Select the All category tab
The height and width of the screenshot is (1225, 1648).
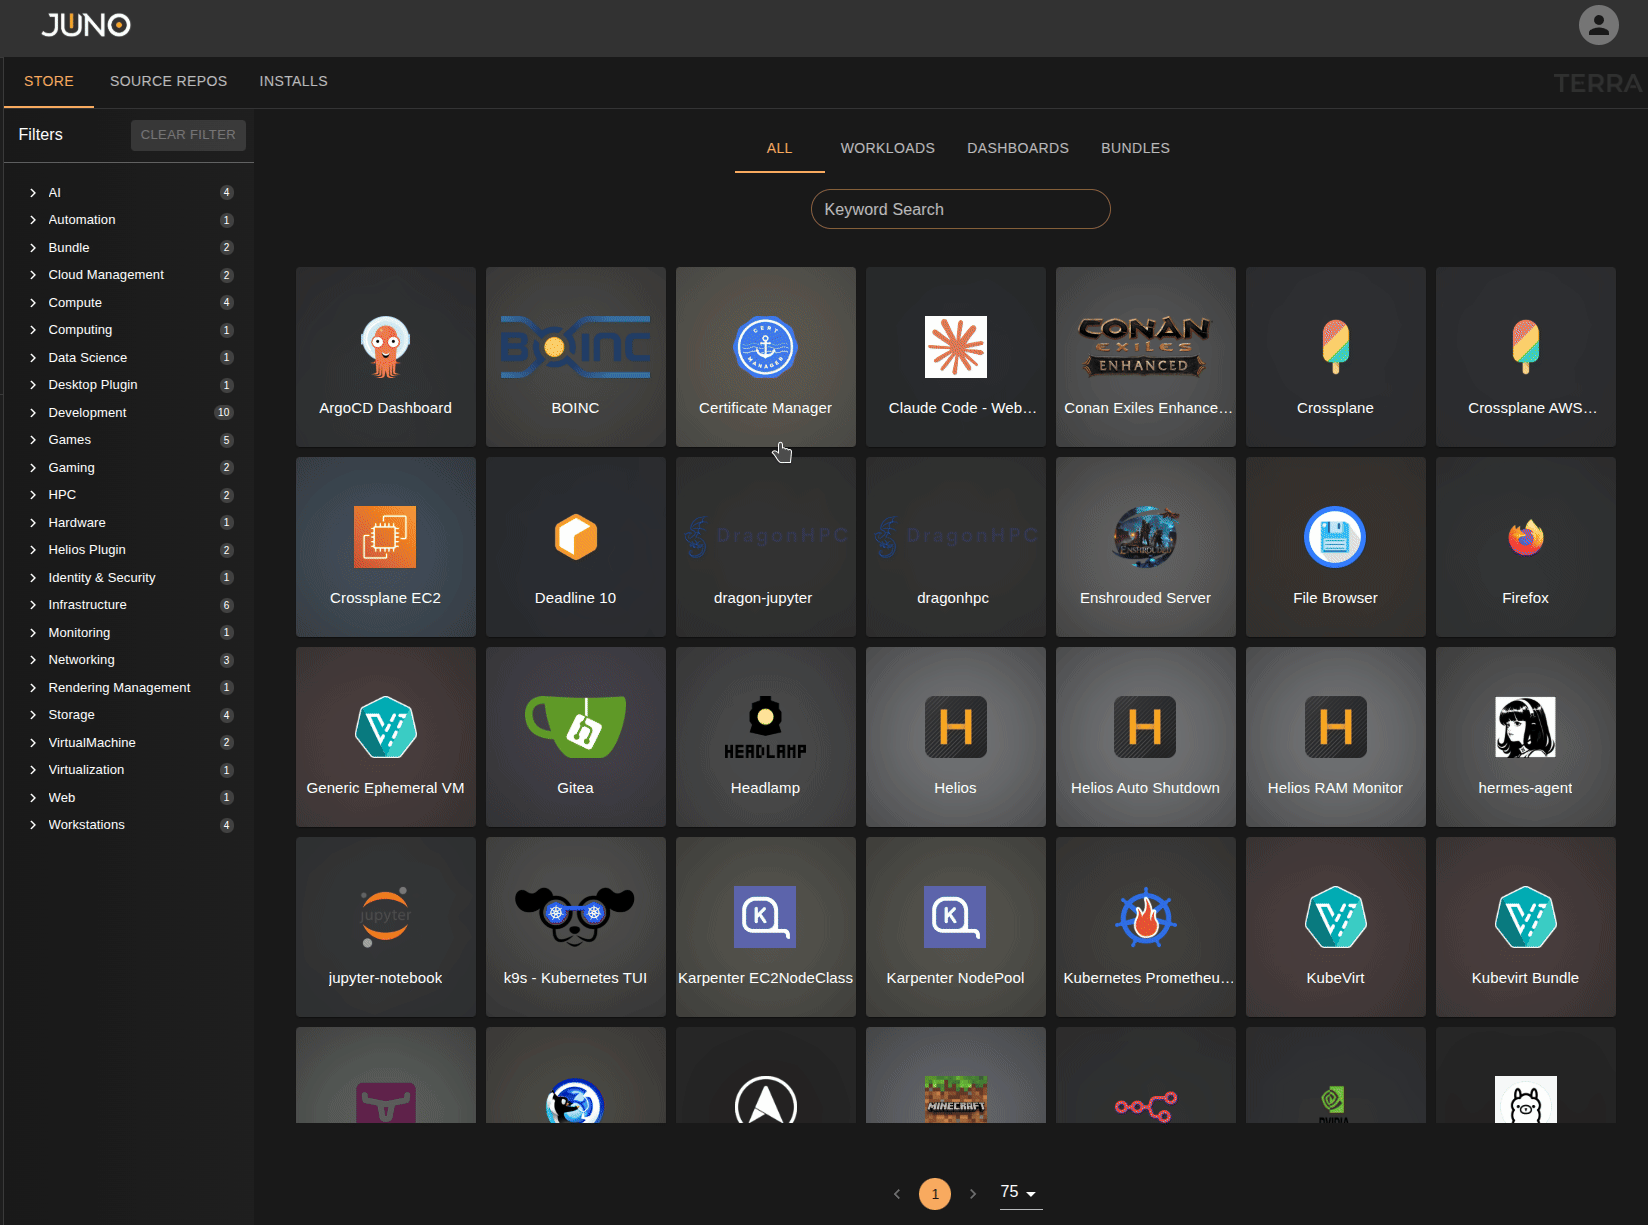[x=779, y=148]
